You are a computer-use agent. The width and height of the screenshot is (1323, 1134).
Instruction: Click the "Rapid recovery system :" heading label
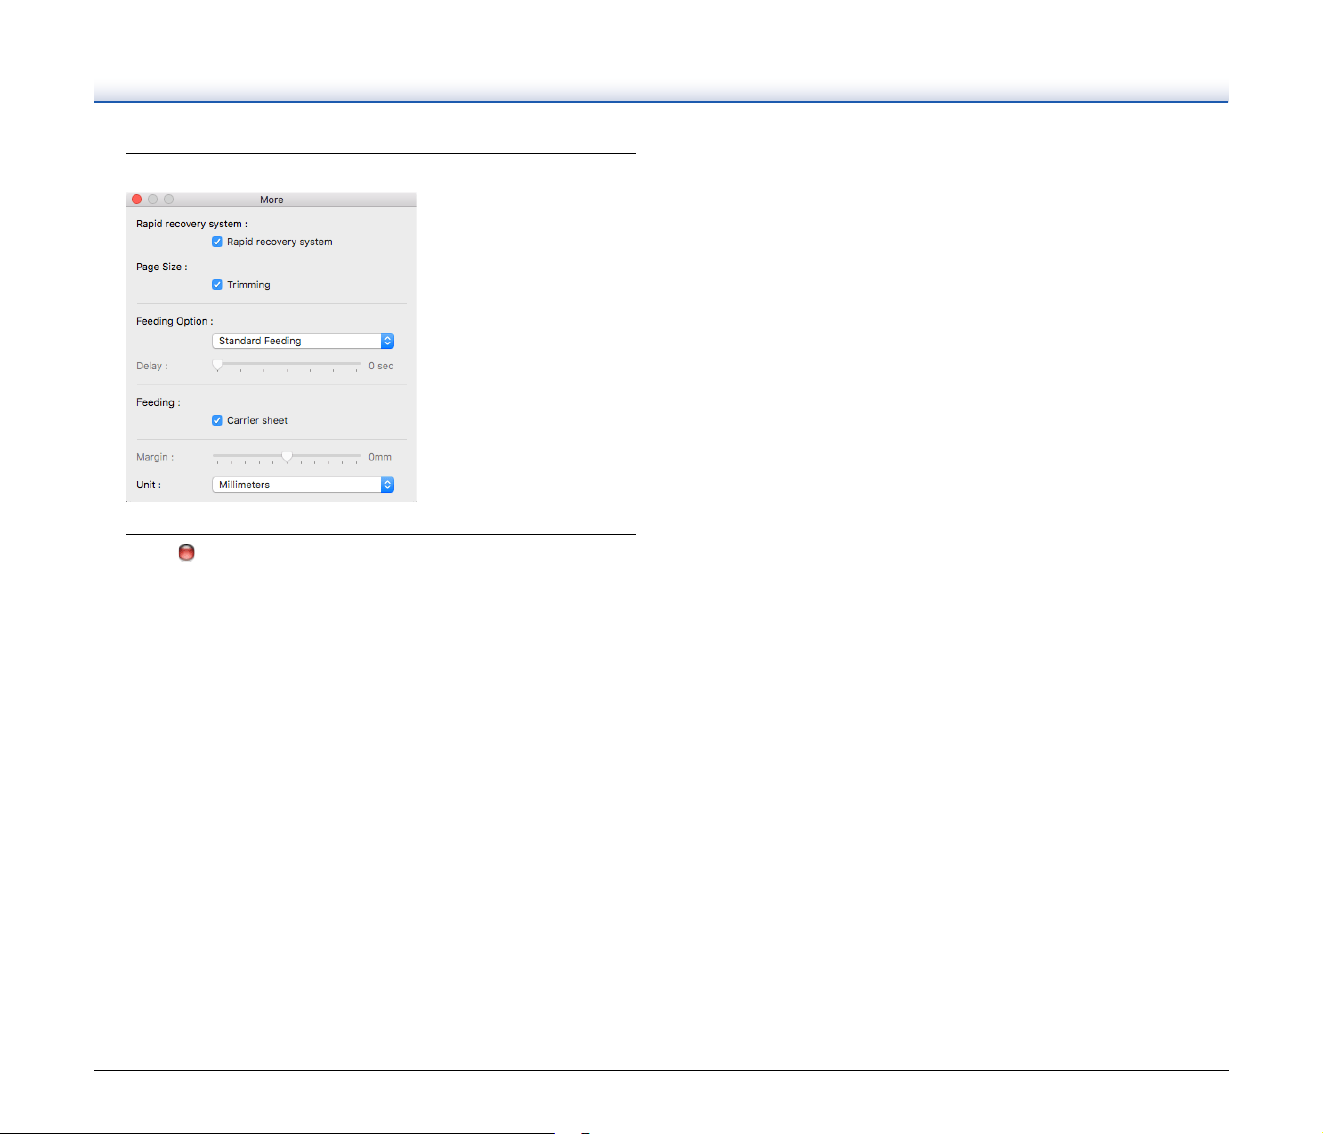[x=191, y=224]
